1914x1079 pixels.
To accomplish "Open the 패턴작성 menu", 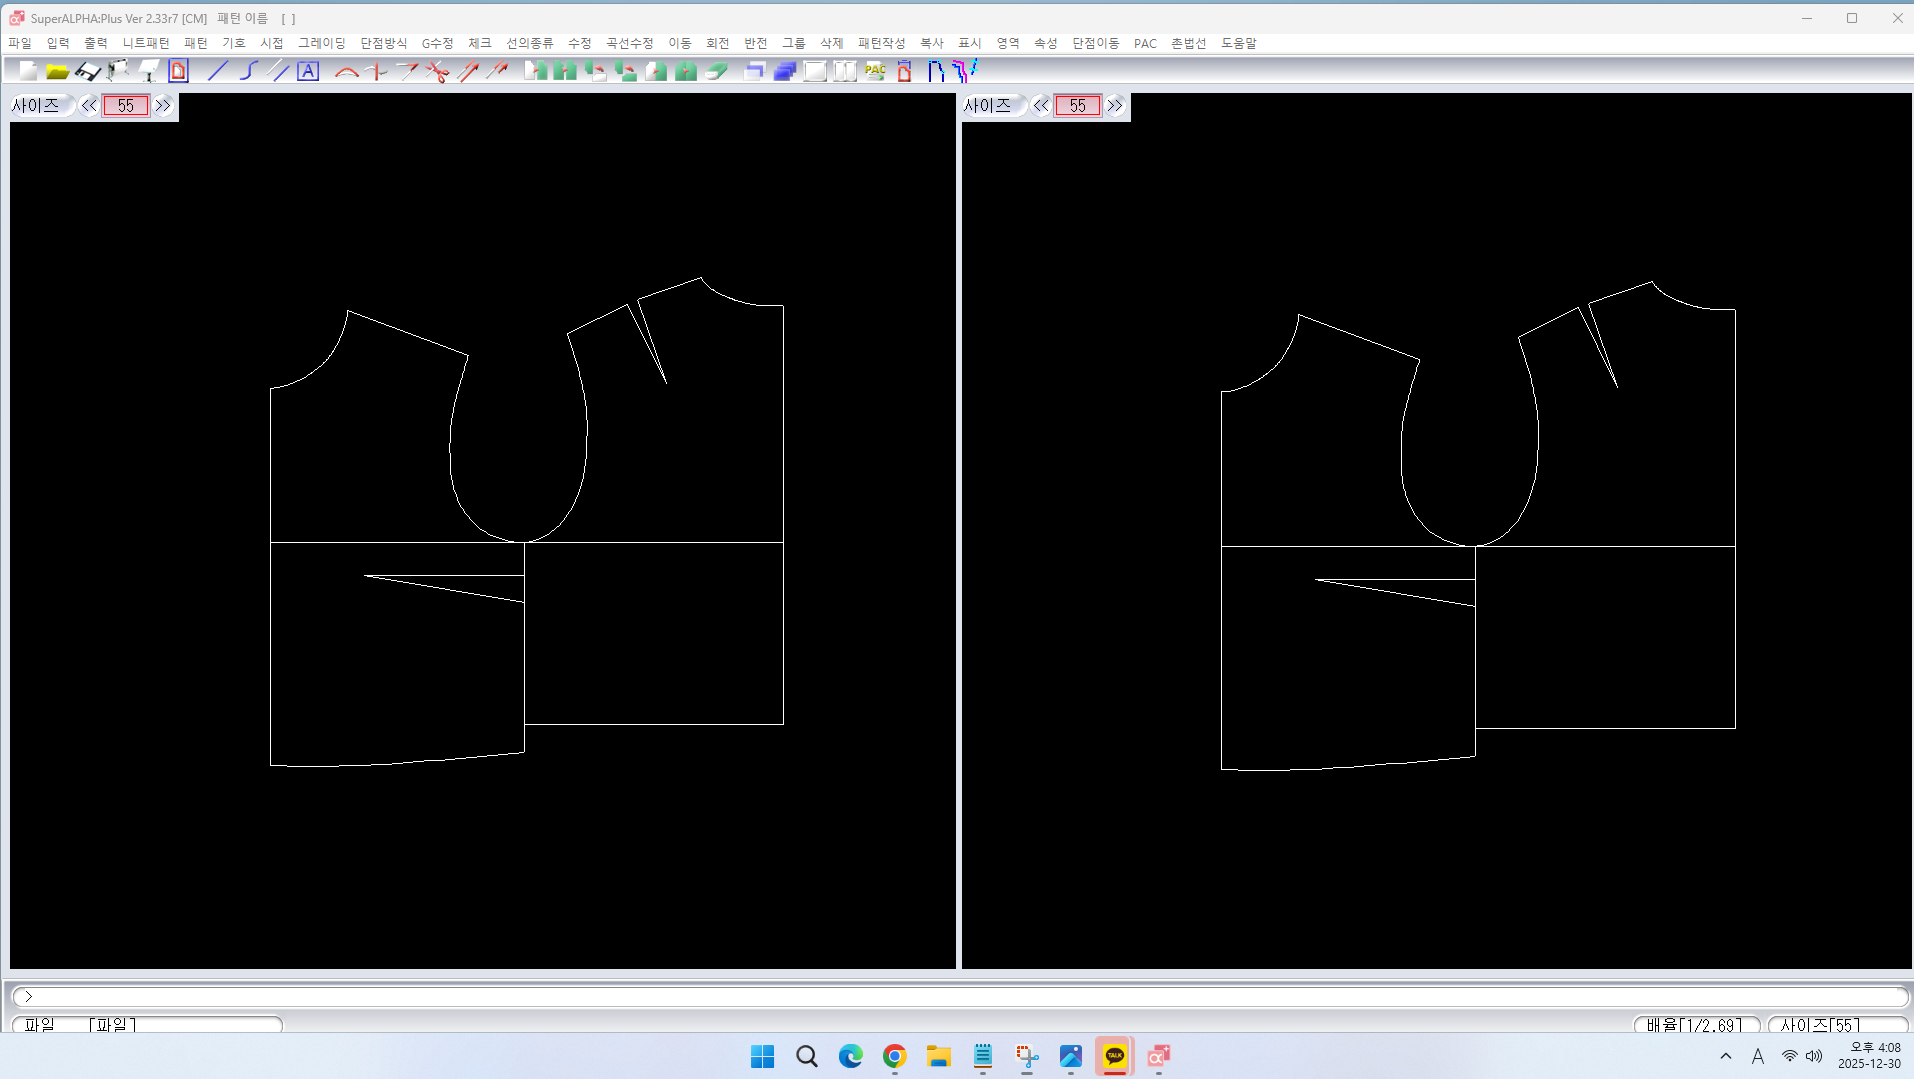I will click(x=881, y=43).
